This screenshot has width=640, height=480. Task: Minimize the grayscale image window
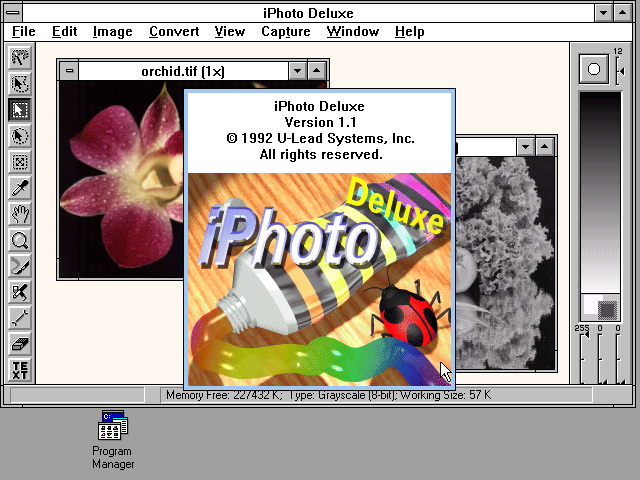(526, 147)
